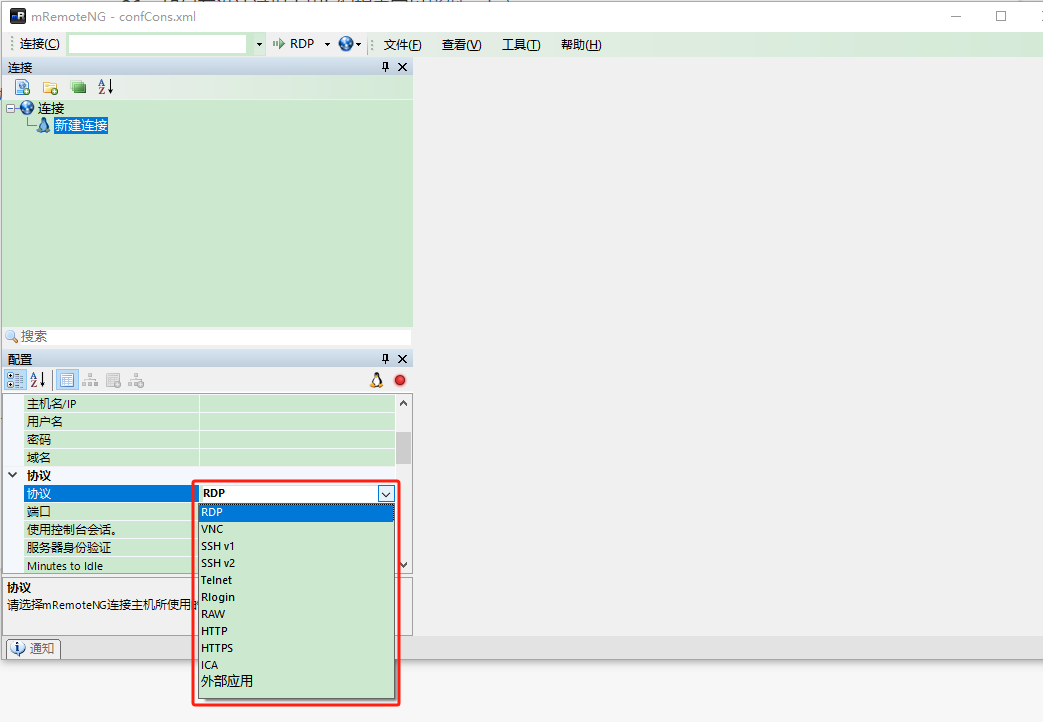Pin the 配置 panel
The height and width of the screenshot is (722, 1043).
385,359
